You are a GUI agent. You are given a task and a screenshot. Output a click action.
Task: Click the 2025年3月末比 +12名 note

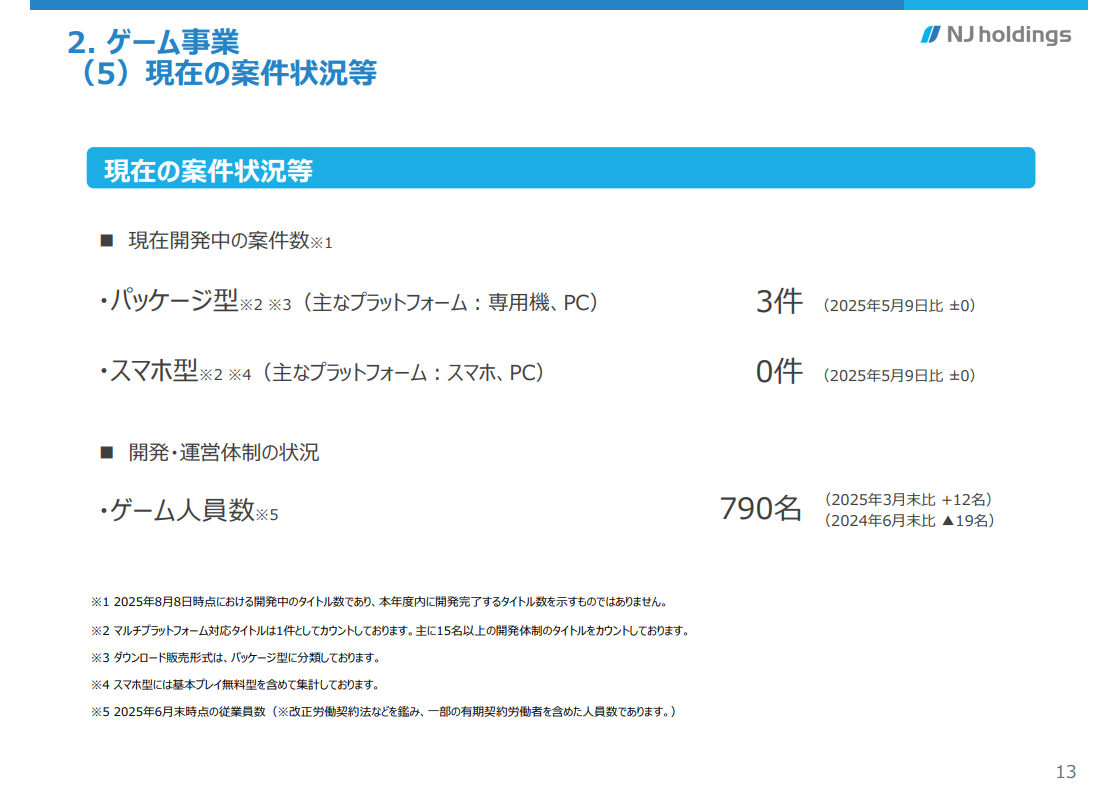click(x=908, y=499)
